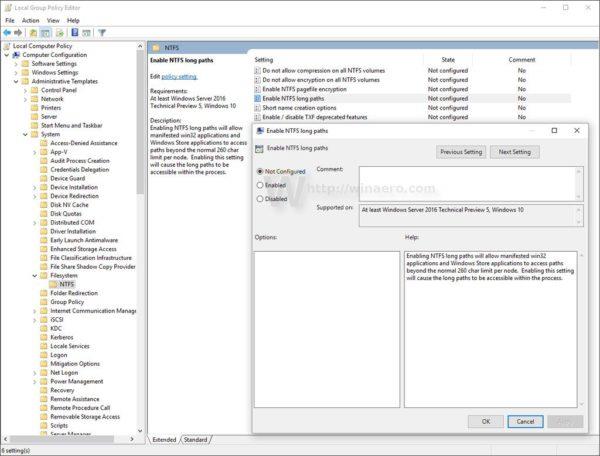
Task: Click the Back arrow in the toolbar
Action: tap(7, 33)
